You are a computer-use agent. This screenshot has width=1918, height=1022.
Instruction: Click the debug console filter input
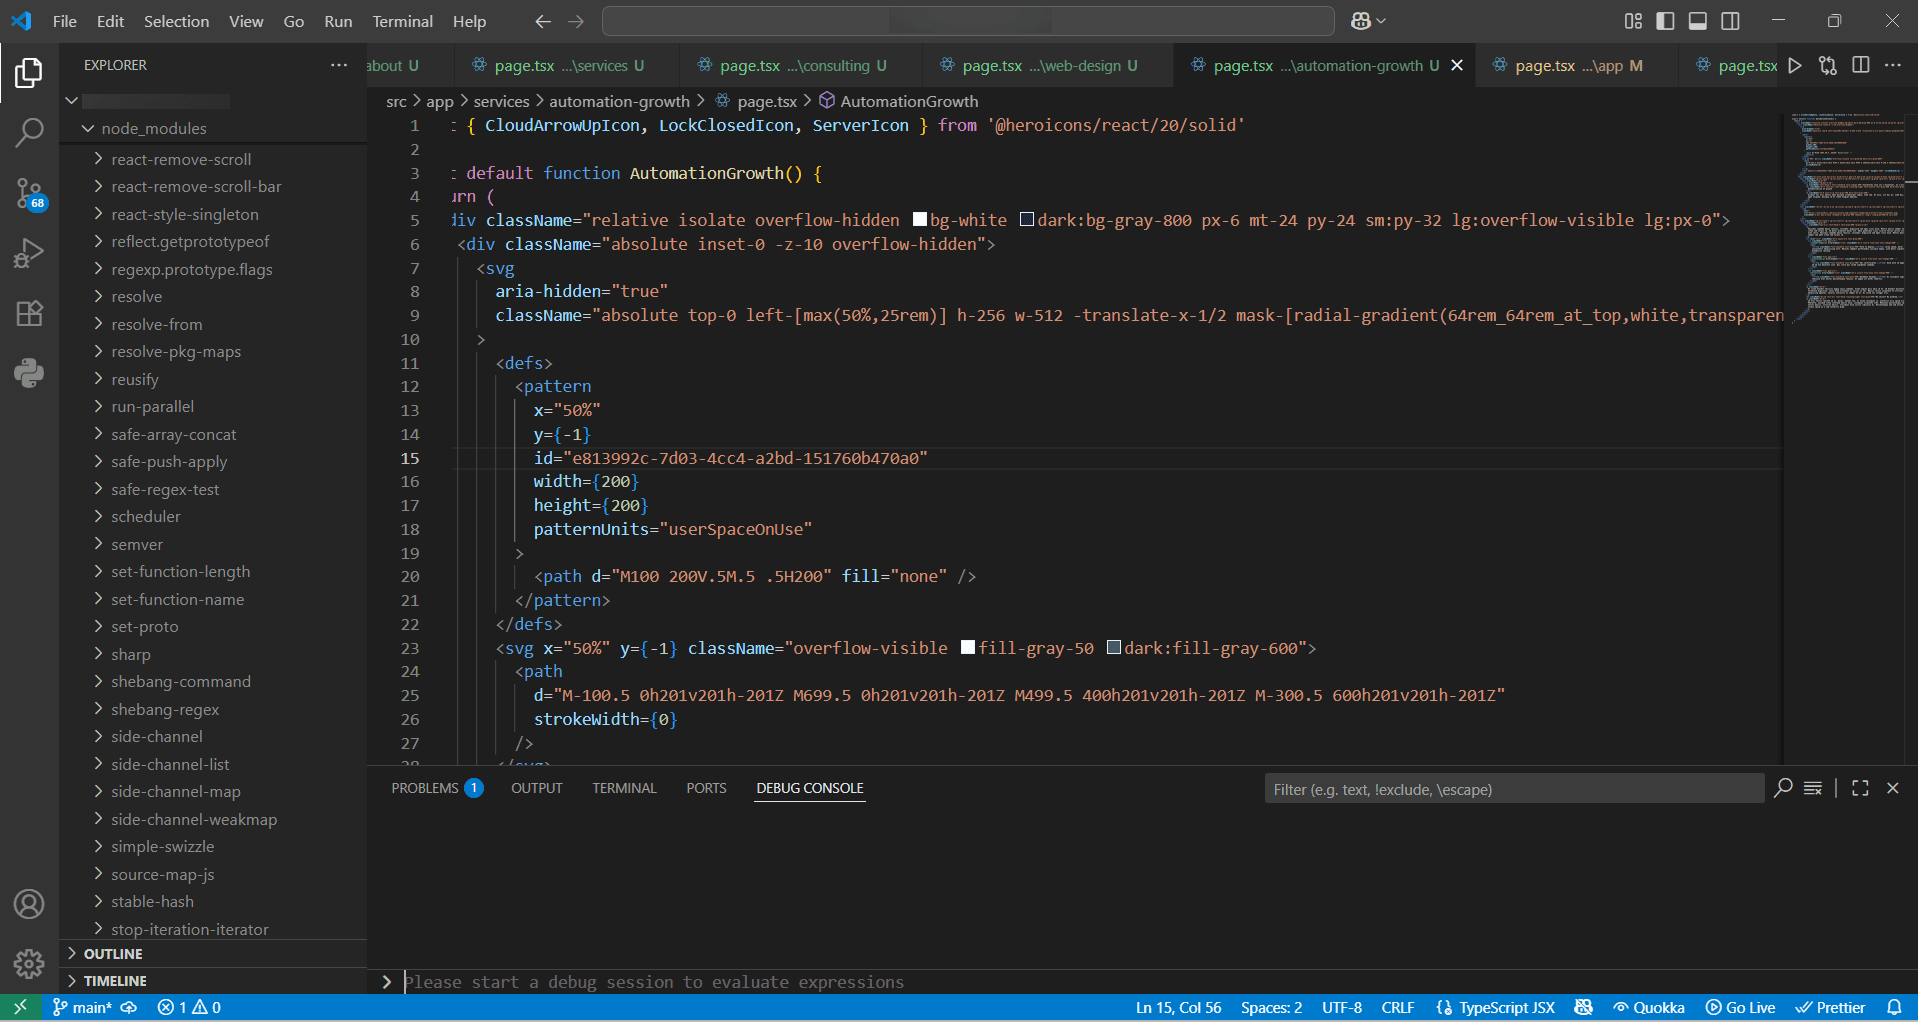click(x=1513, y=789)
